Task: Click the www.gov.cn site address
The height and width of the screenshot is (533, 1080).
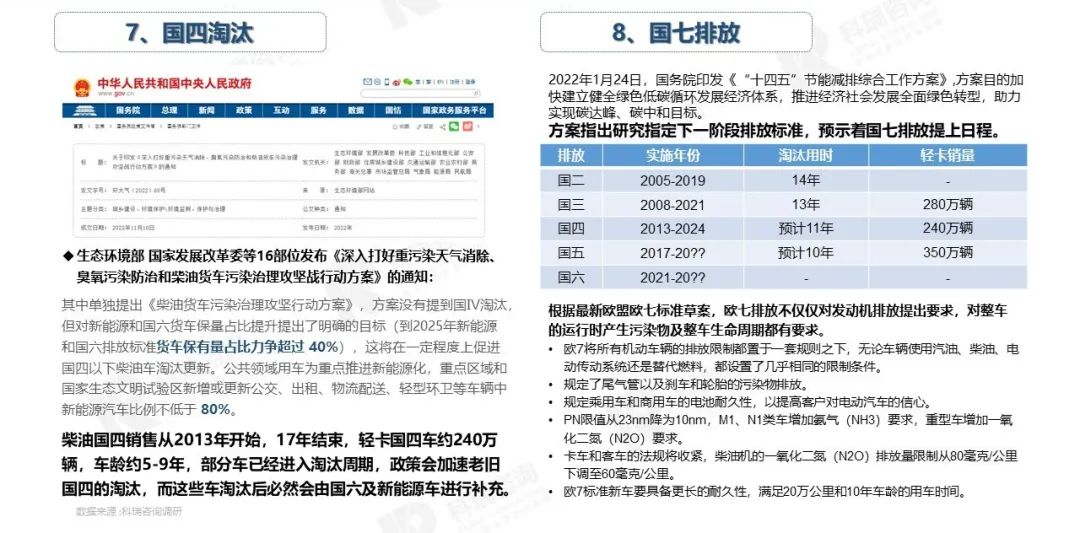Action: point(110,94)
